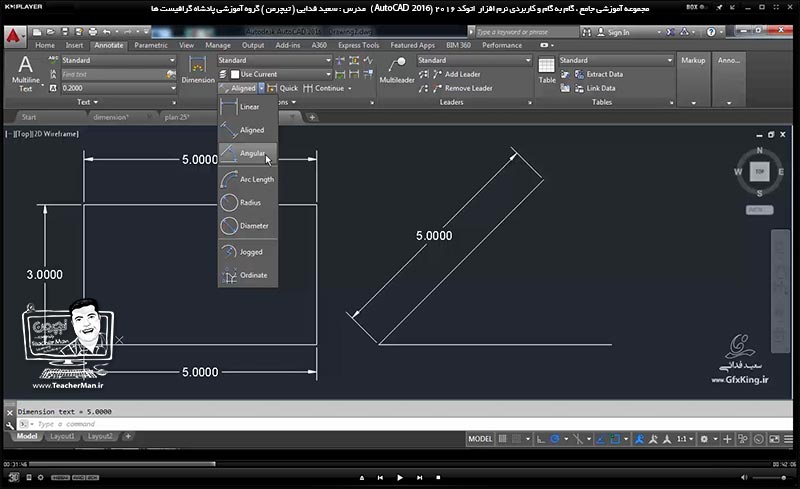Click the Undo arrow in Quick Access toolbar
The width and height of the screenshot is (800, 489).
click(x=107, y=32)
